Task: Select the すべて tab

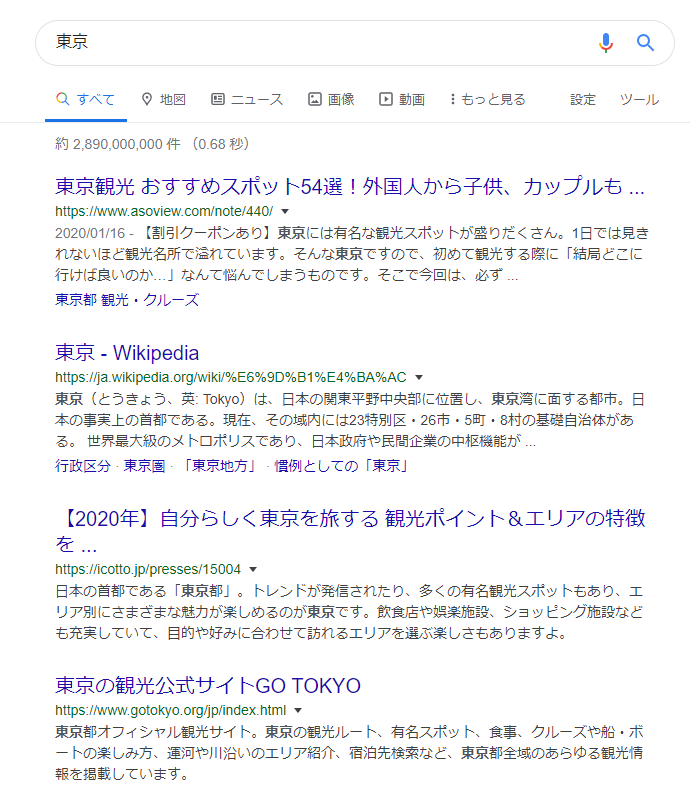Action: (86, 99)
